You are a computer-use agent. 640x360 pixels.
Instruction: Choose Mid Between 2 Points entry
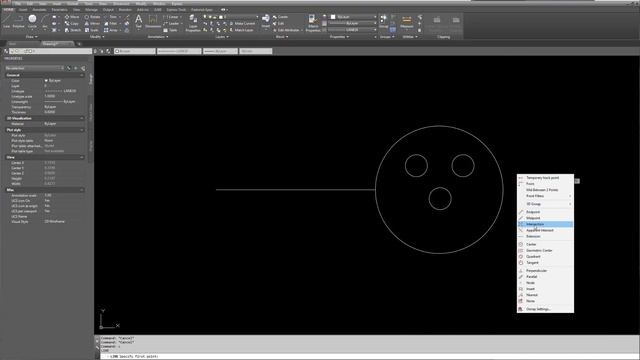coord(545,190)
